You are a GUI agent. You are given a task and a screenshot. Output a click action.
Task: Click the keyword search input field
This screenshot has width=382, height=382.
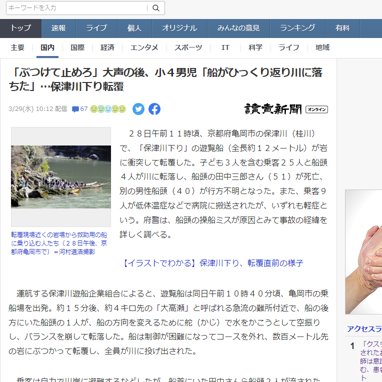pyautogui.click(x=77, y=8)
